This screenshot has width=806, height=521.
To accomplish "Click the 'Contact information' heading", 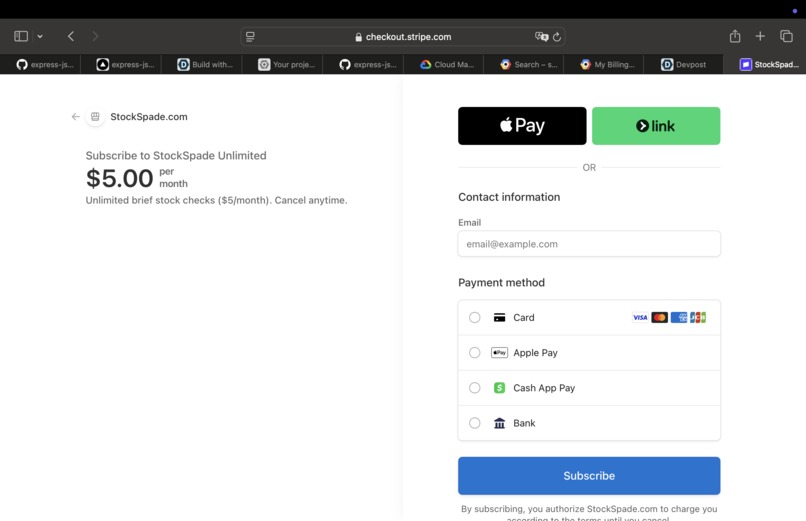I will coord(509,197).
